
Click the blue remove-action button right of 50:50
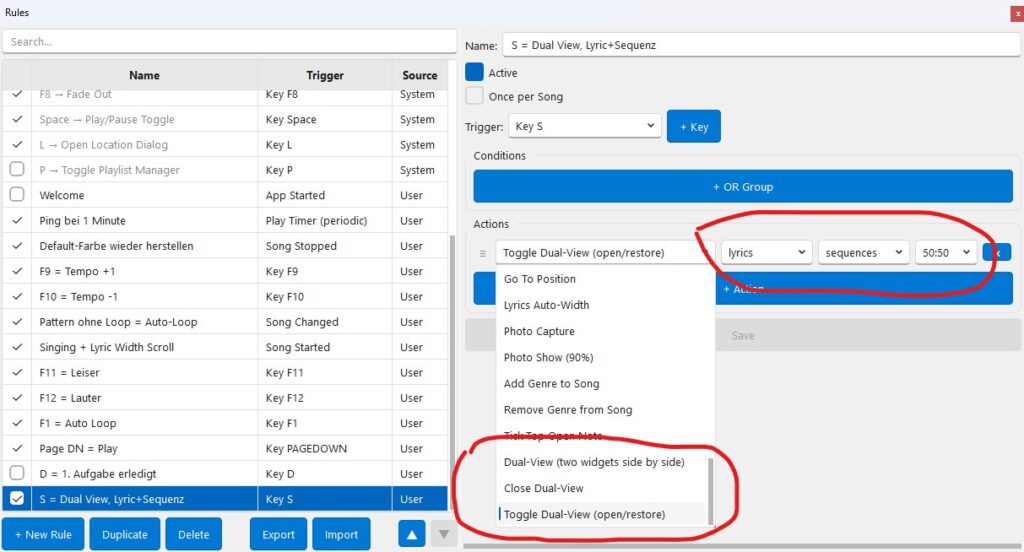pyautogui.click(x=997, y=253)
